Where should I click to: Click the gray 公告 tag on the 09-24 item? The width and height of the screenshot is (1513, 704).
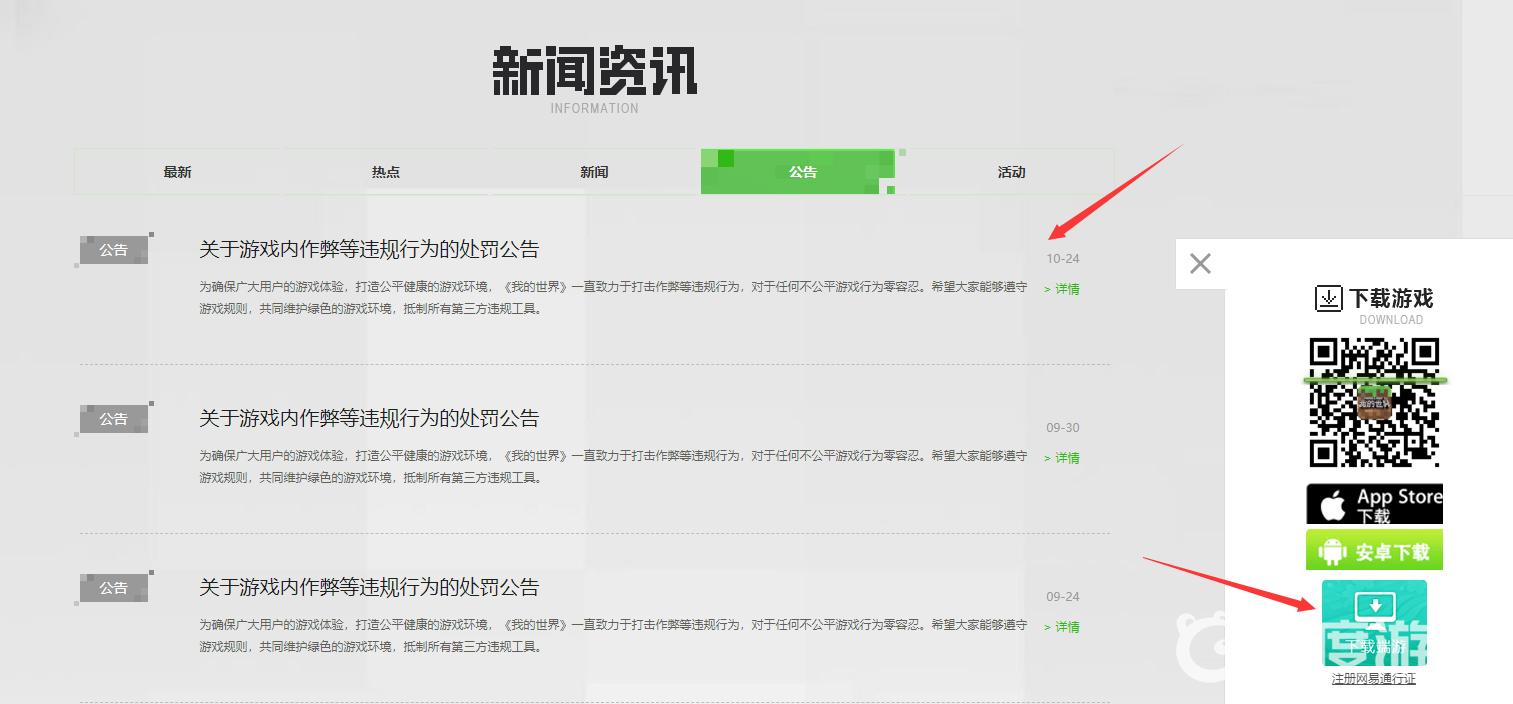point(114,588)
